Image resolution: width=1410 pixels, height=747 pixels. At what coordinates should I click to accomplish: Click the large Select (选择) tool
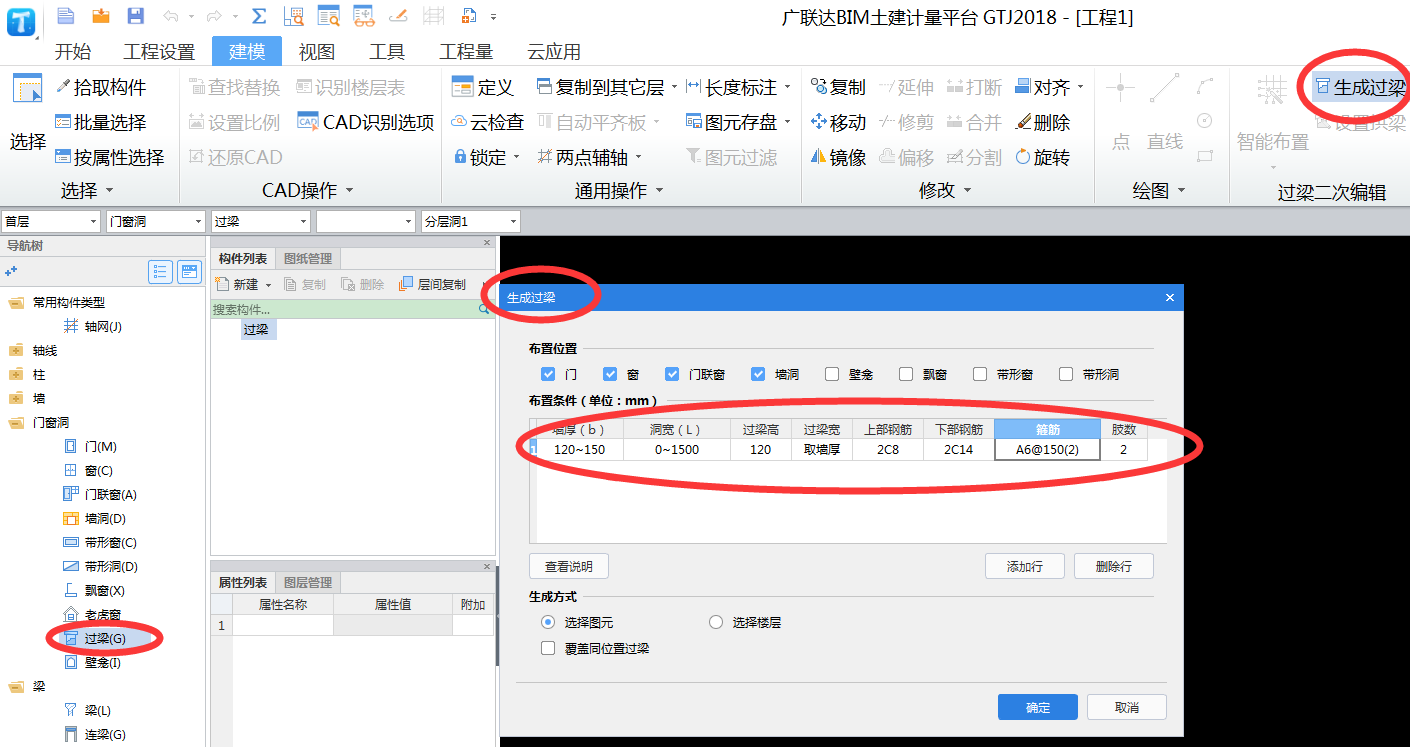pyautogui.click(x=28, y=115)
